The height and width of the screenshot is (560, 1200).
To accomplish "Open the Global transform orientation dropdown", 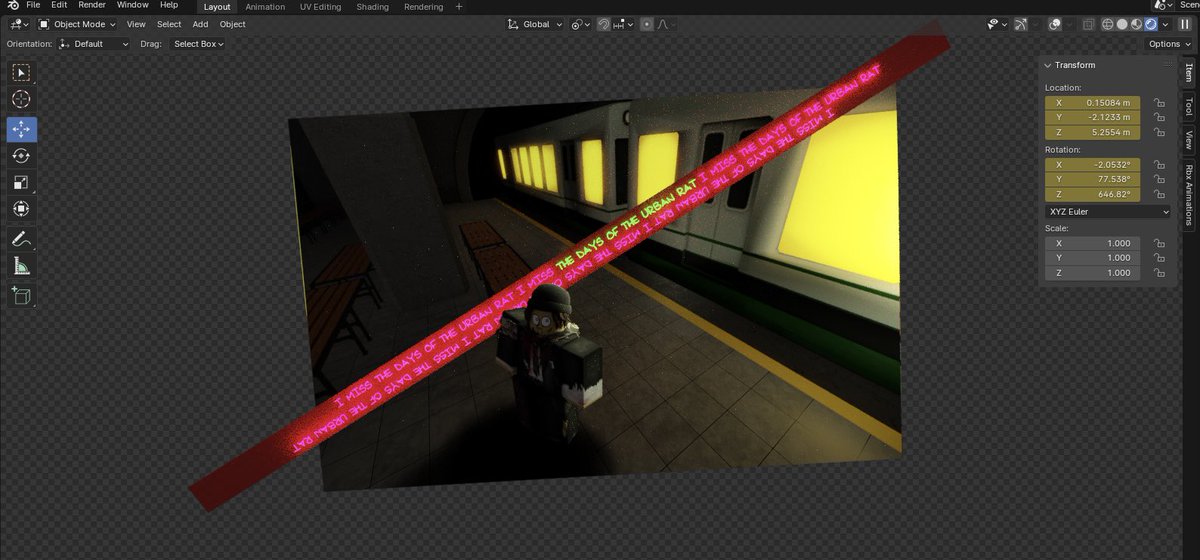I will coord(535,24).
